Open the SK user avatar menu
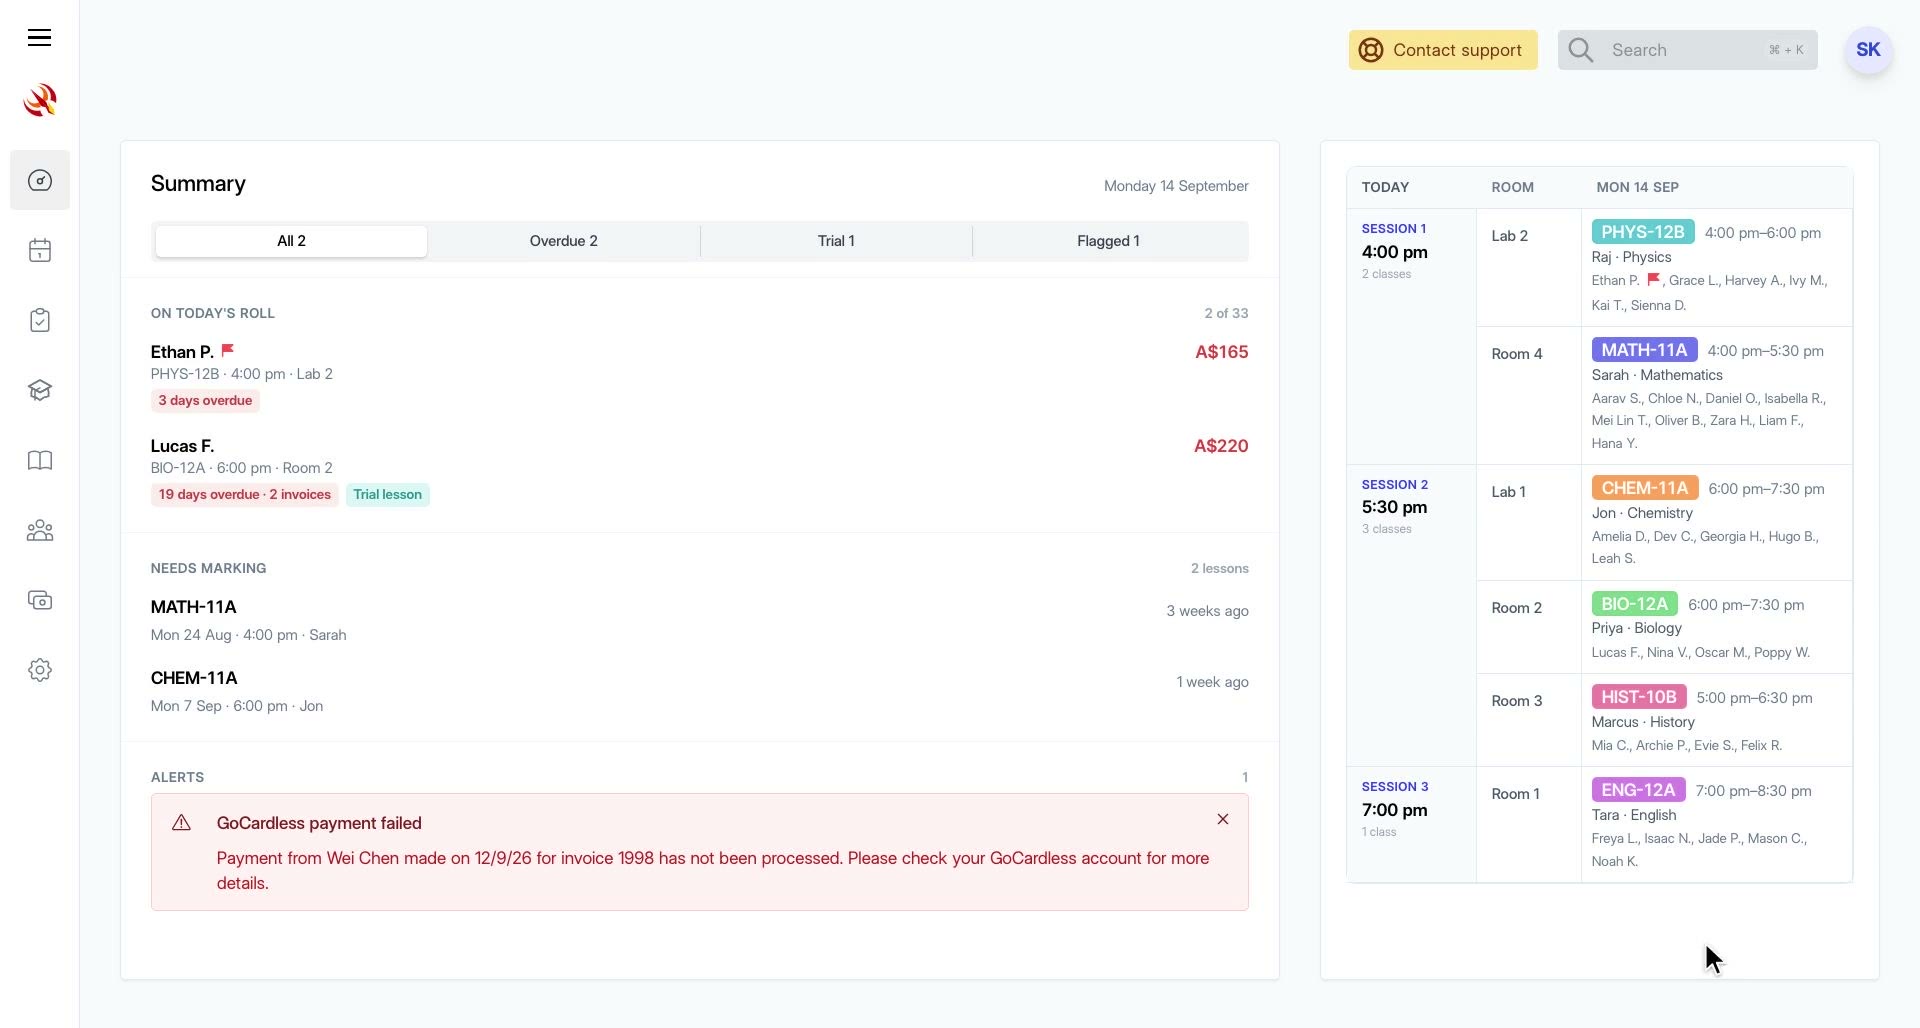Image resolution: width=1920 pixels, height=1028 pixels. (1868, 50)
